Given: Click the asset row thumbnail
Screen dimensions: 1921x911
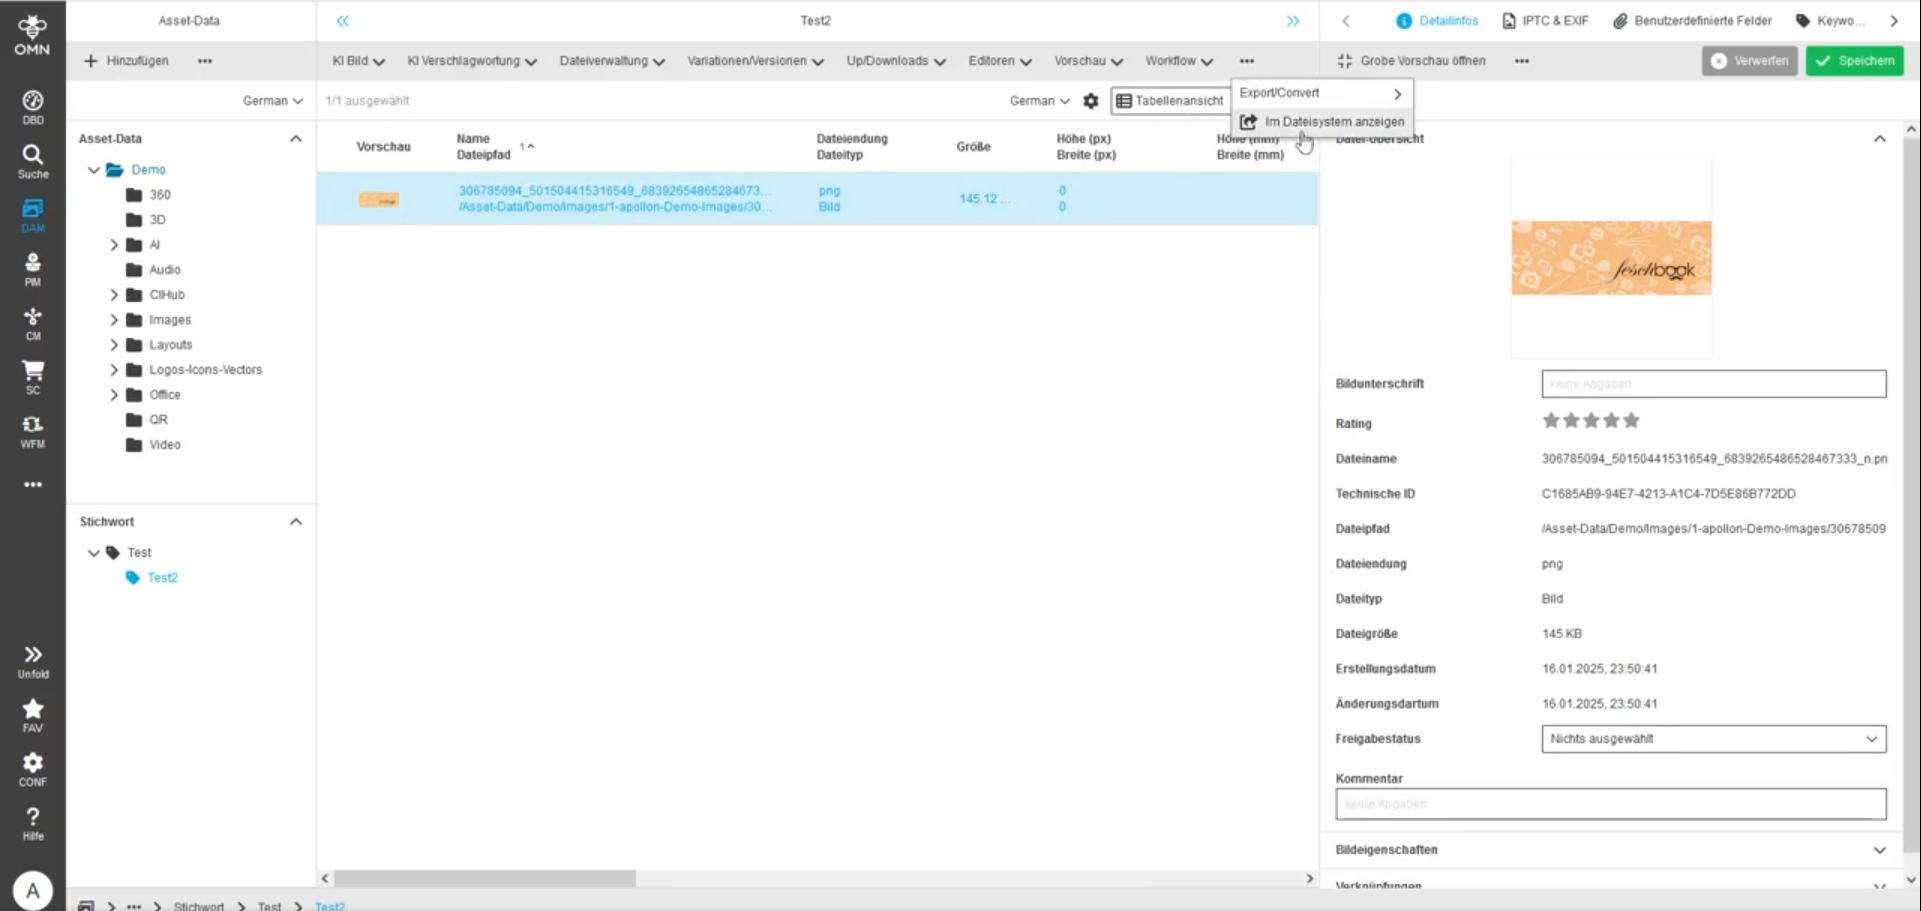Looking at the screenshot, I should coord(378,200).
